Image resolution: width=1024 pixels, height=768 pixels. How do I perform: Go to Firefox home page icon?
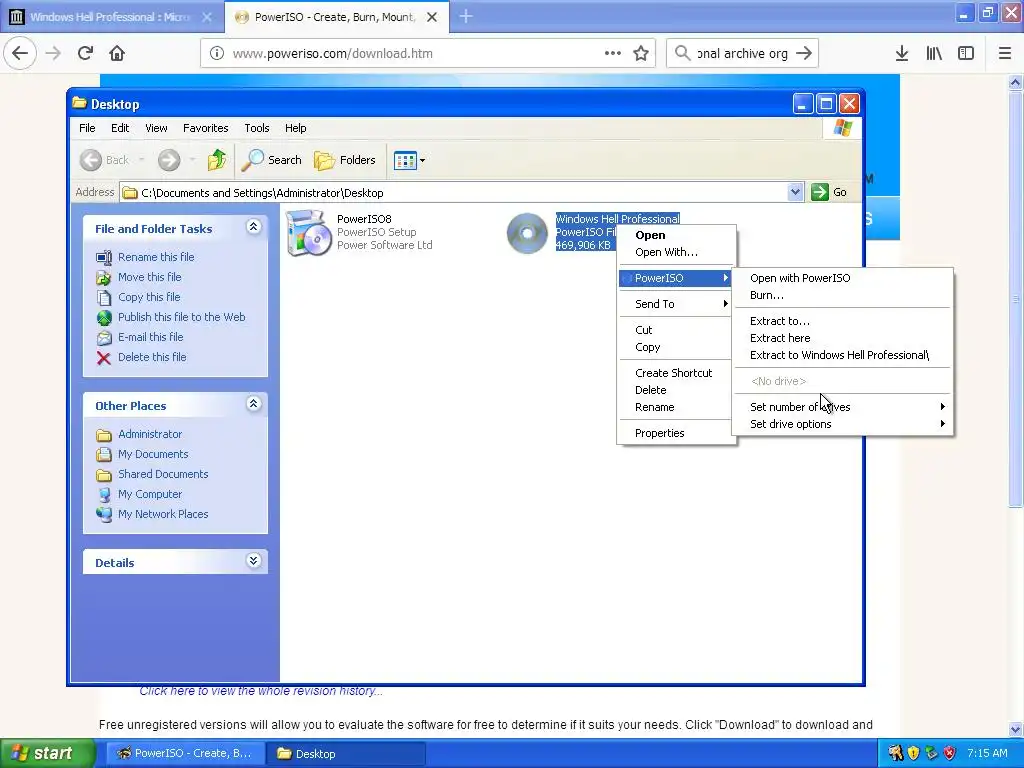(x=117, y=53)
